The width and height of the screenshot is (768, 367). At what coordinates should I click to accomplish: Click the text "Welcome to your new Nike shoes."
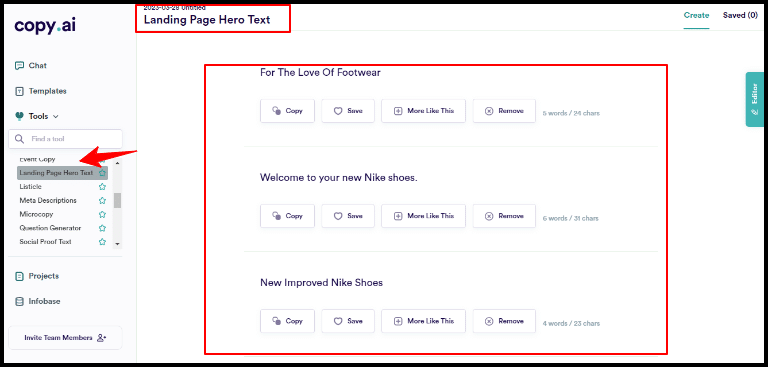tap(339, 178)
